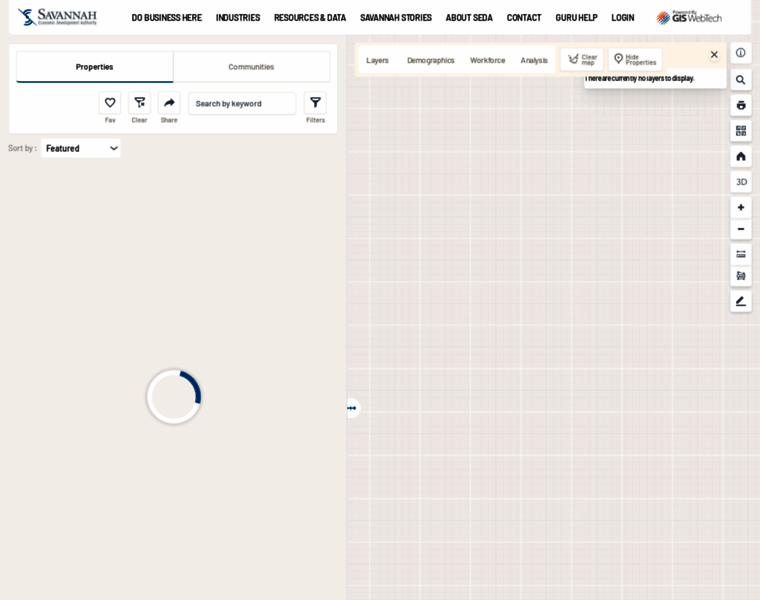Open the Filters funnel icon
760x600 pixels.
(x=315, y=103)
